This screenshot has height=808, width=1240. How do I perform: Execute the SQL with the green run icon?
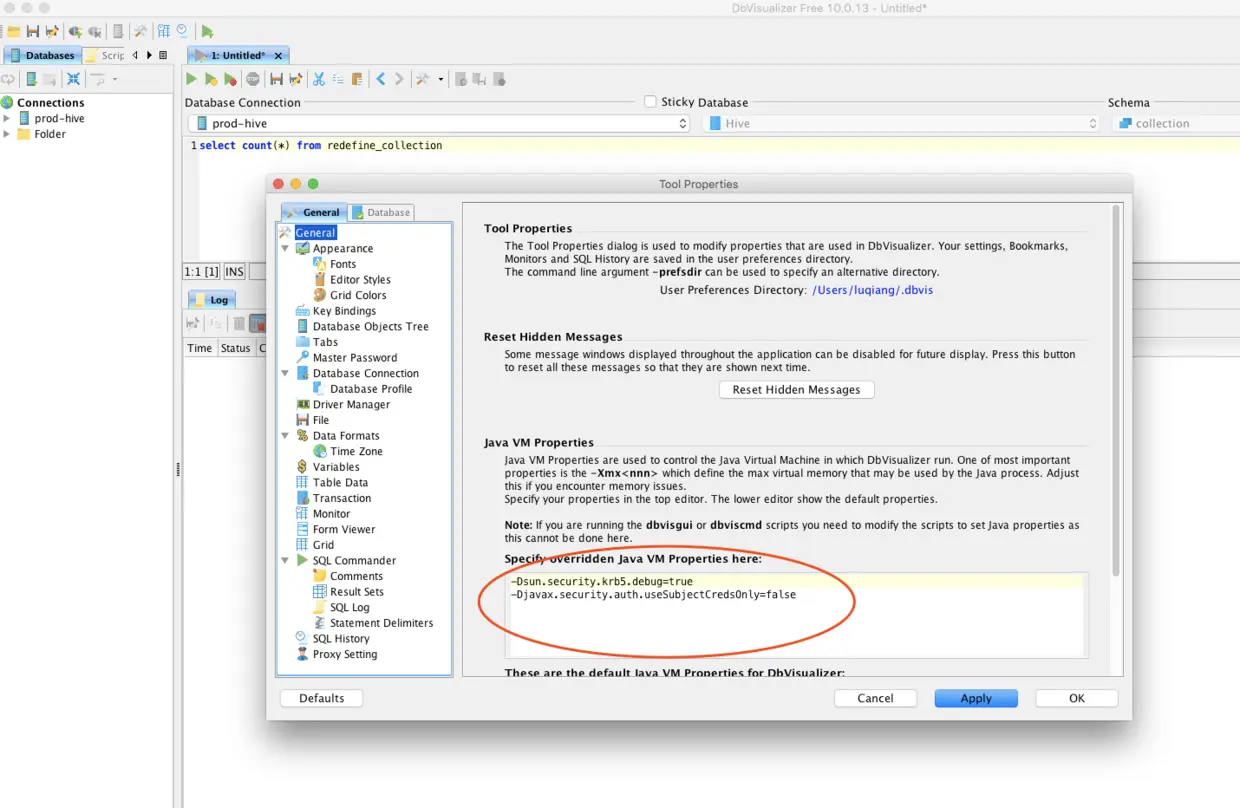click(191, 79)
